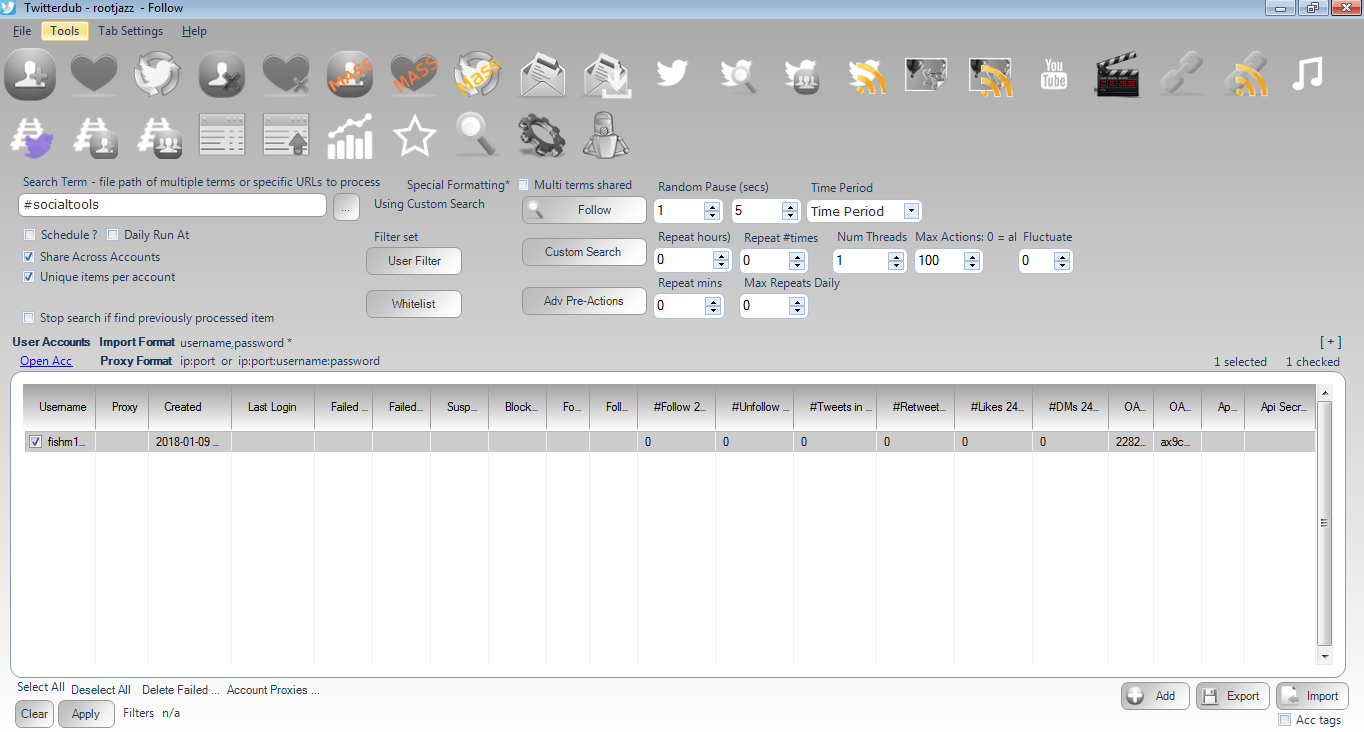Open the Tab Settings menu
The height and width of the screenshot is (732, 1364).
pos(130,31)
